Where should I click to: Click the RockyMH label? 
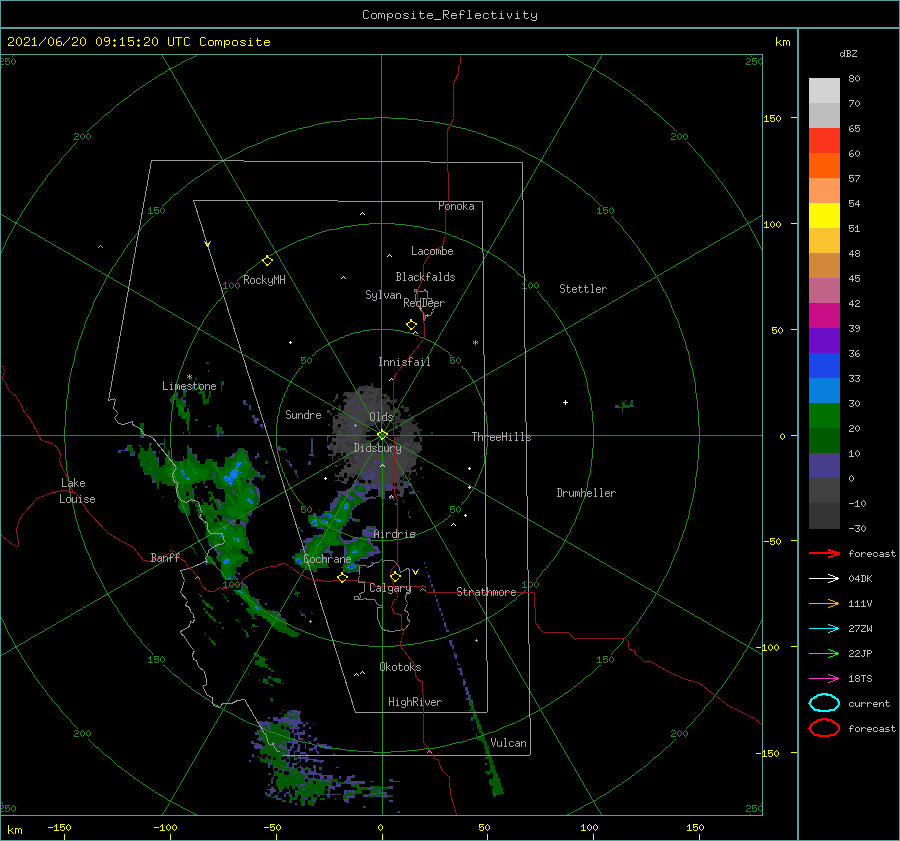point(264,280)
